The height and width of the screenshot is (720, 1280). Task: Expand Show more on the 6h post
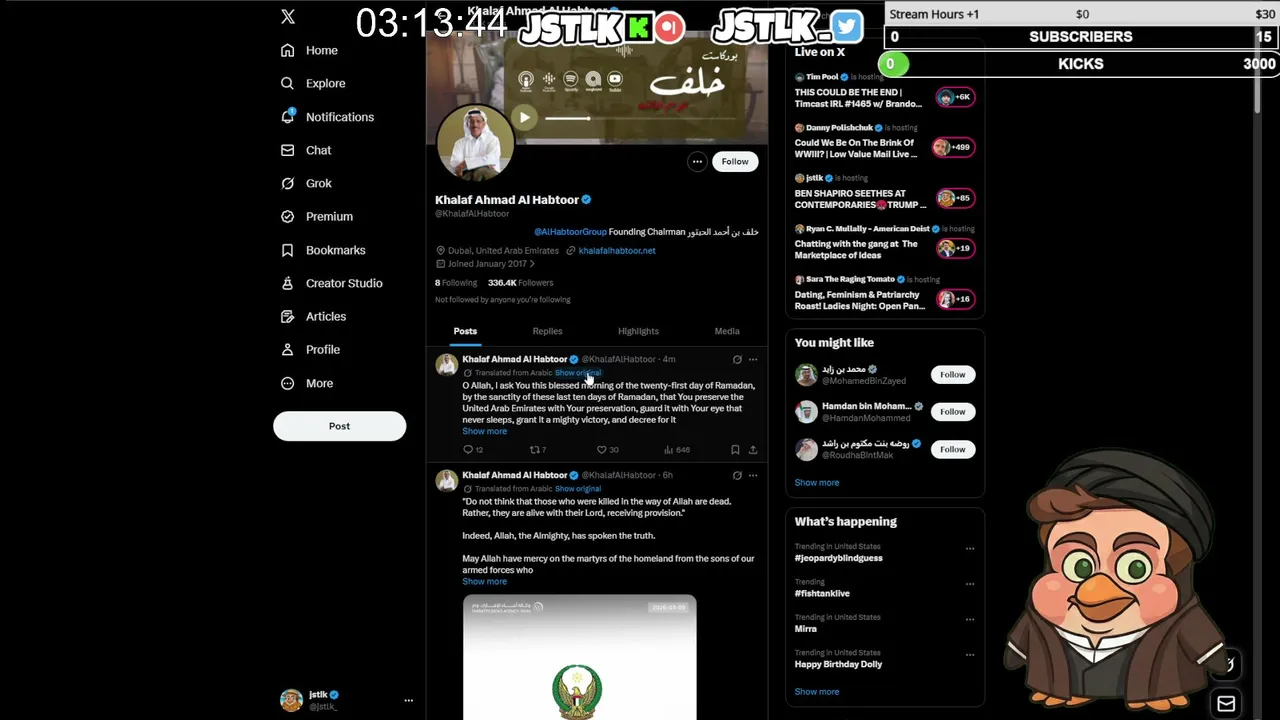(x=484, y=582)
